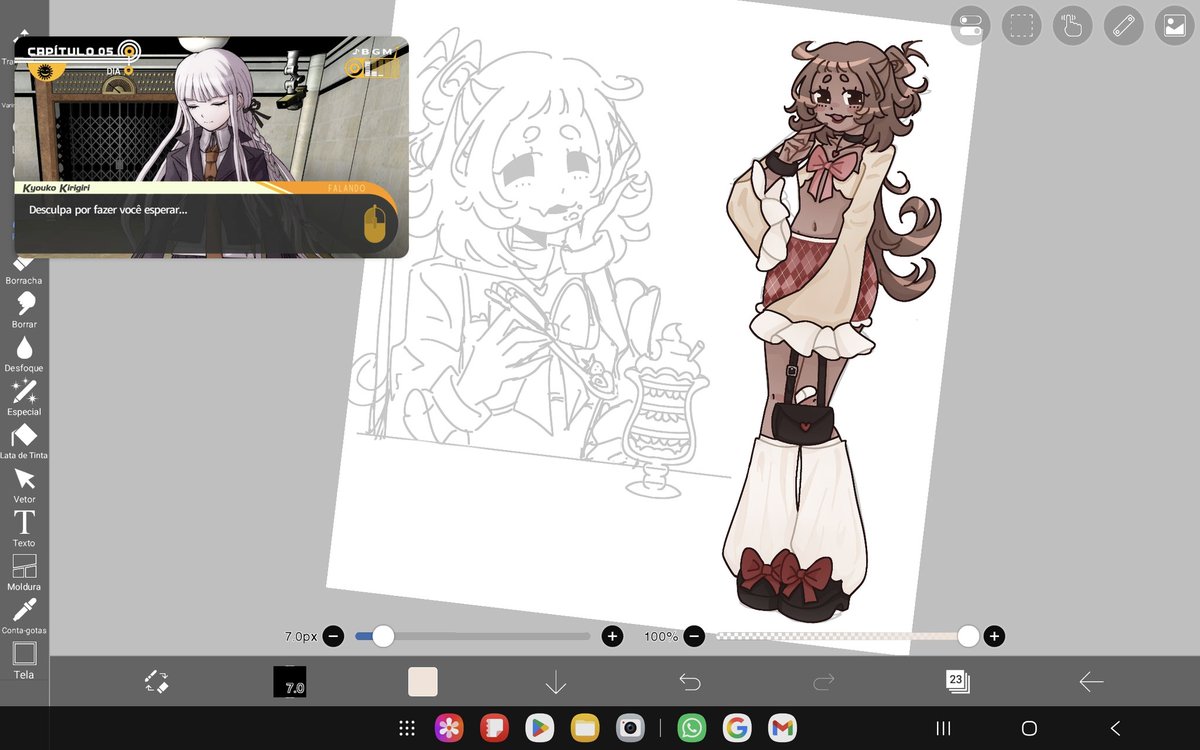Undo the last stroke
The image size is (1200, 750).
pos(690,682)
